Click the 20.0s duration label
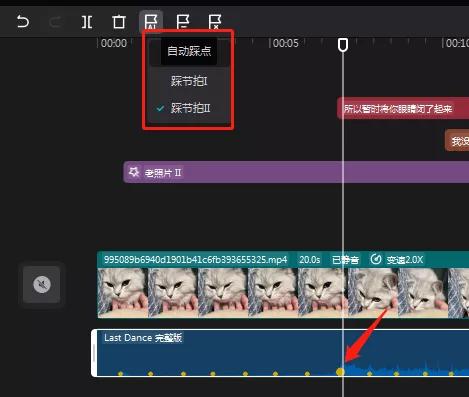This screenshot has width=469, height=397. (x=310, y=259)
